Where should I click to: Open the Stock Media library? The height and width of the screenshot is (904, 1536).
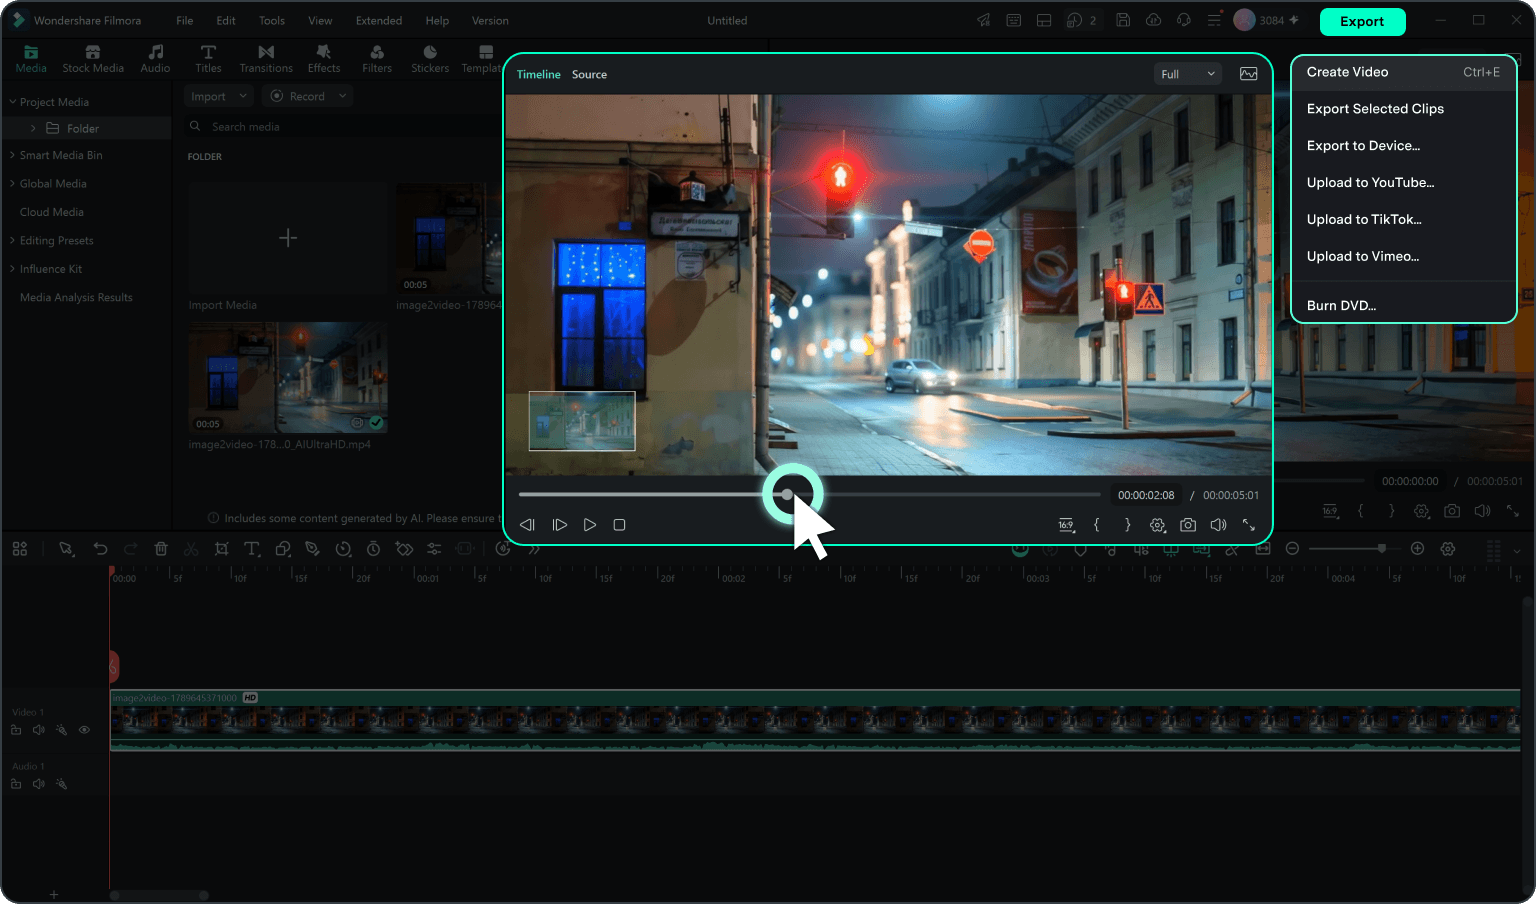(93, 59)
